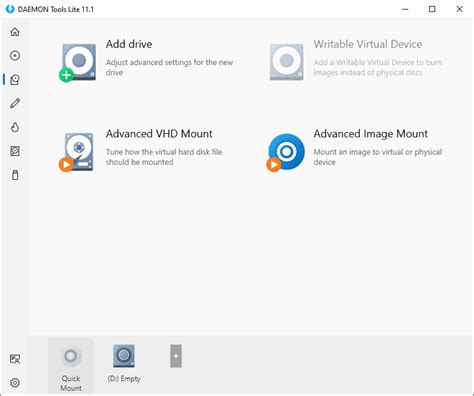Click the Add drive icon
The width and height of the screenshot is (474, 396).
[x=78, y=62]
